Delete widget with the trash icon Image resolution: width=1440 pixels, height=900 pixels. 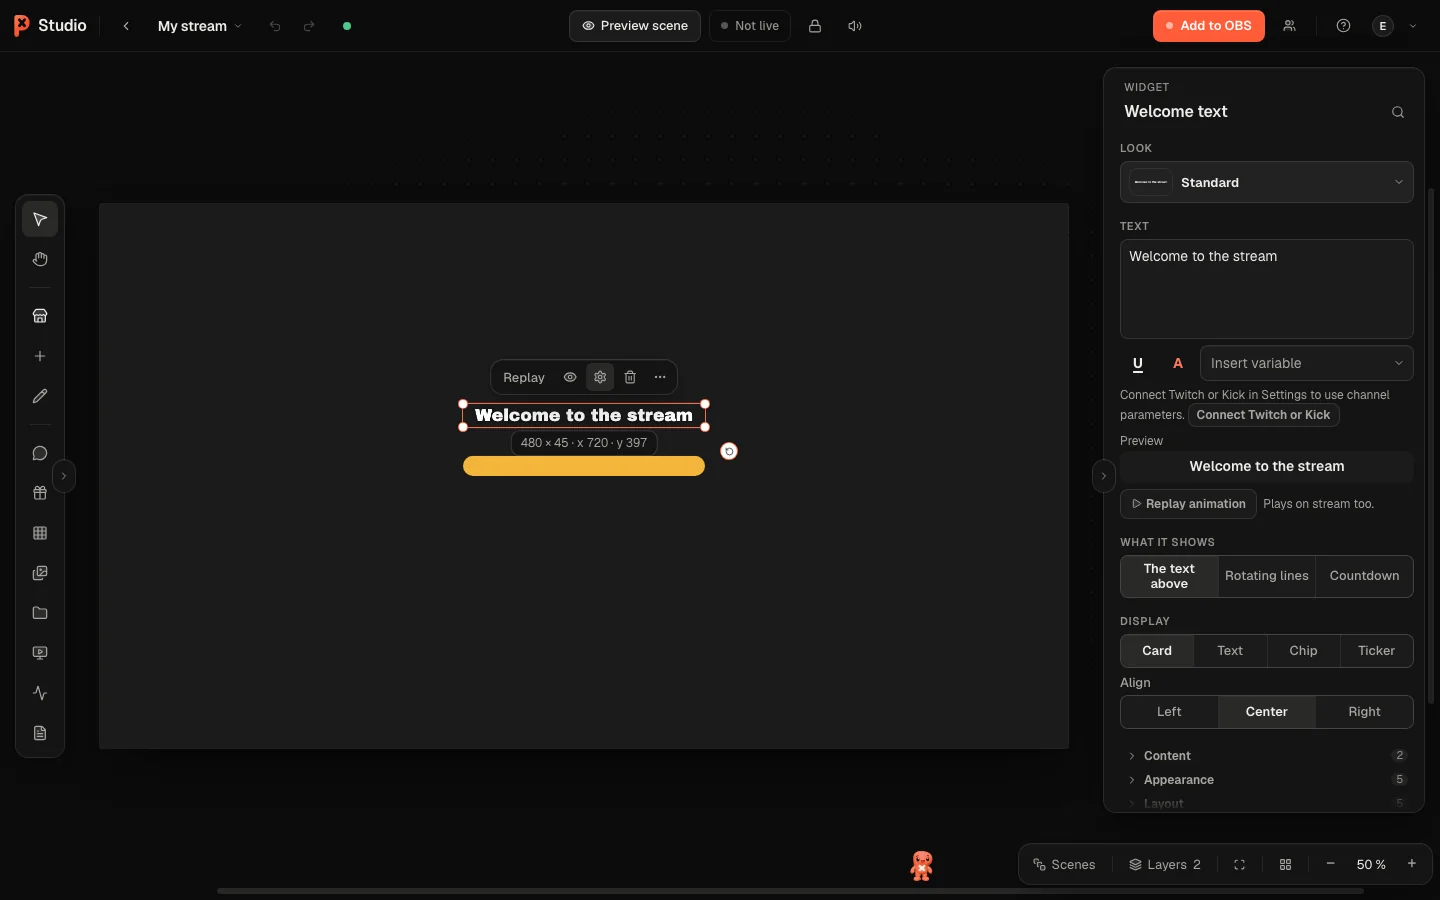click(630, 377)
